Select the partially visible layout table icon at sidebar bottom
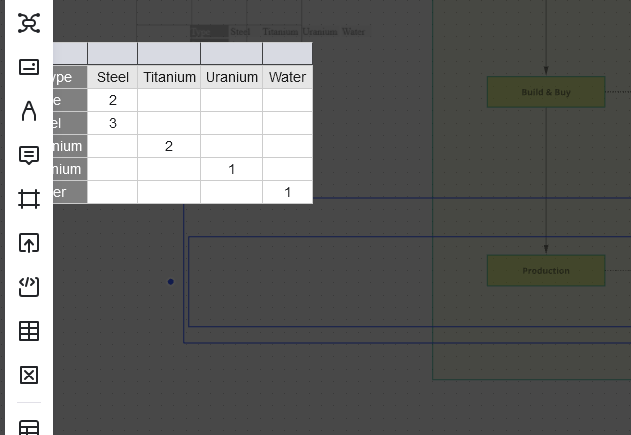 [29, 427]
